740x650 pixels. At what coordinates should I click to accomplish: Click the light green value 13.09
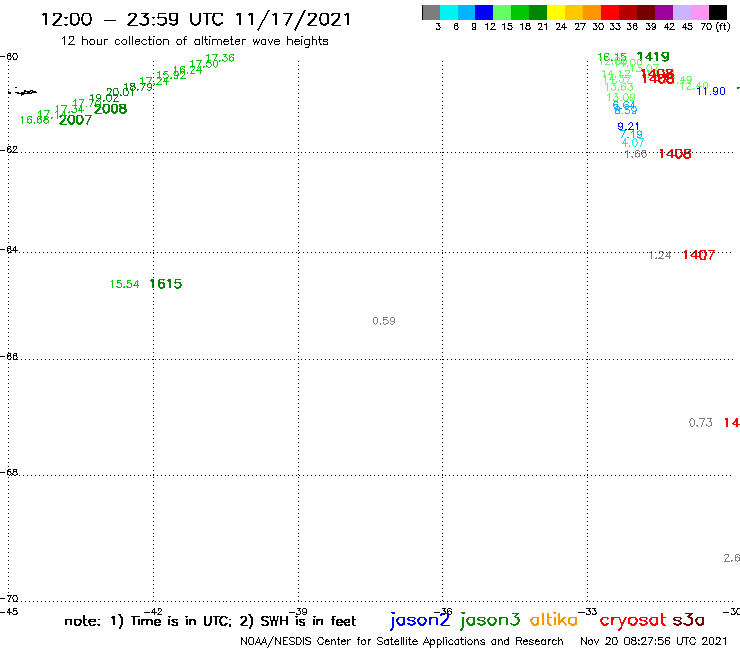pyautogui.click(x=621, y=97)
